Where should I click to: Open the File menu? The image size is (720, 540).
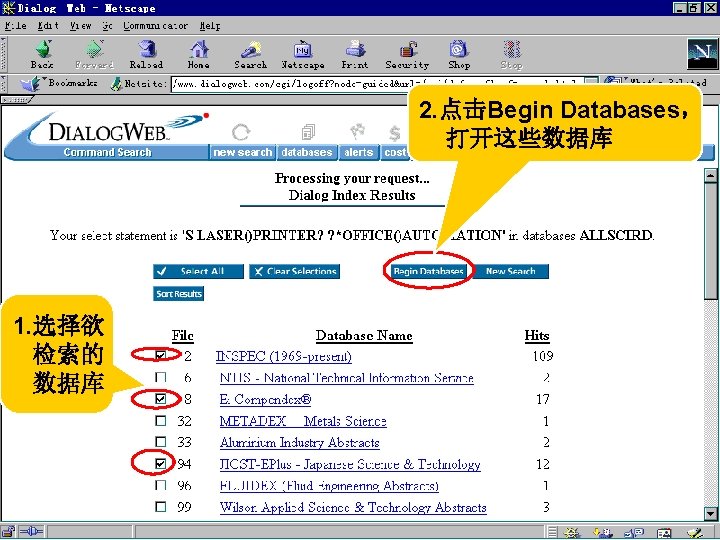(16, 26)
